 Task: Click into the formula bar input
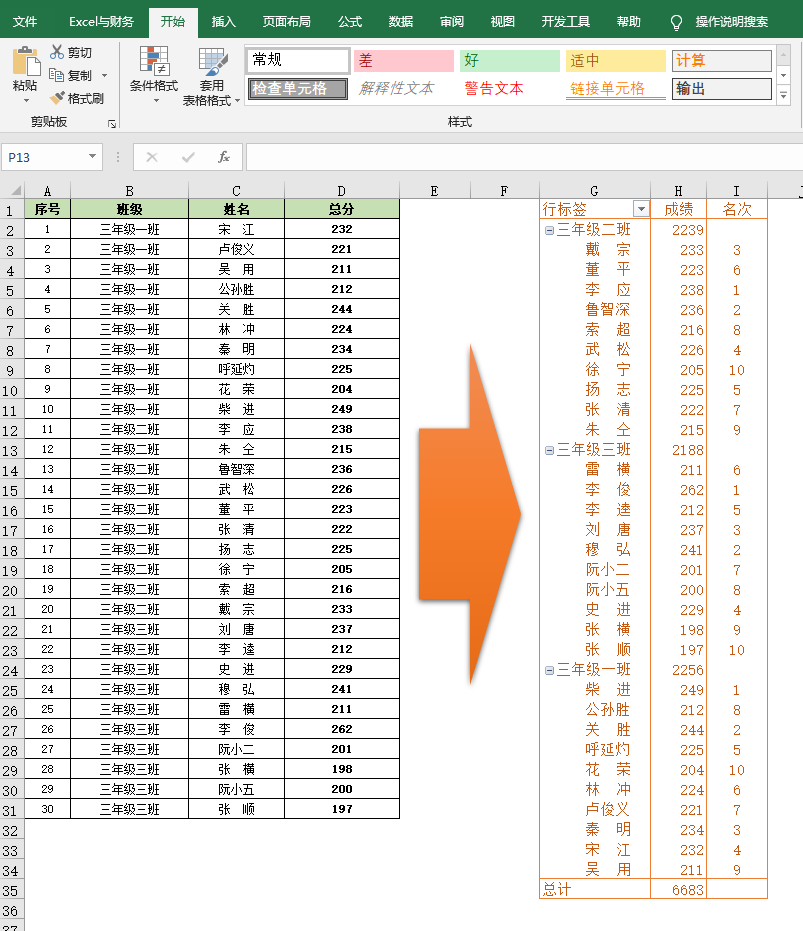click(x=524, y=157)
